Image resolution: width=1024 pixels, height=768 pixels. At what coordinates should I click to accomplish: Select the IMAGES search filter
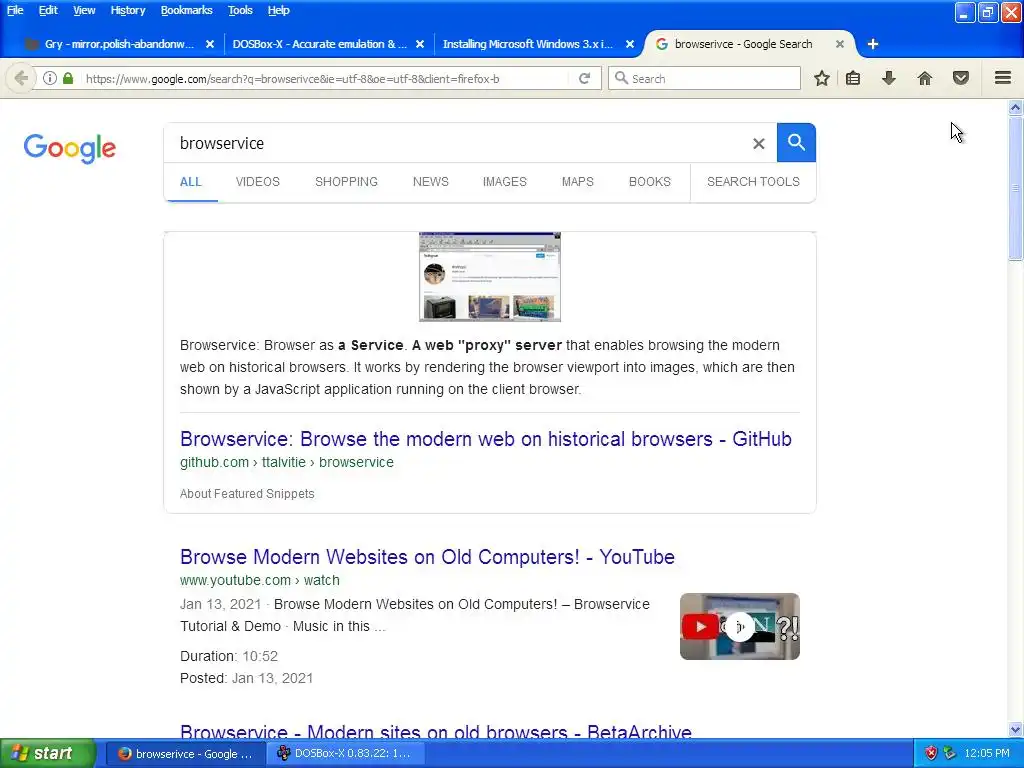pyautogui.click(x=504, y=182)
